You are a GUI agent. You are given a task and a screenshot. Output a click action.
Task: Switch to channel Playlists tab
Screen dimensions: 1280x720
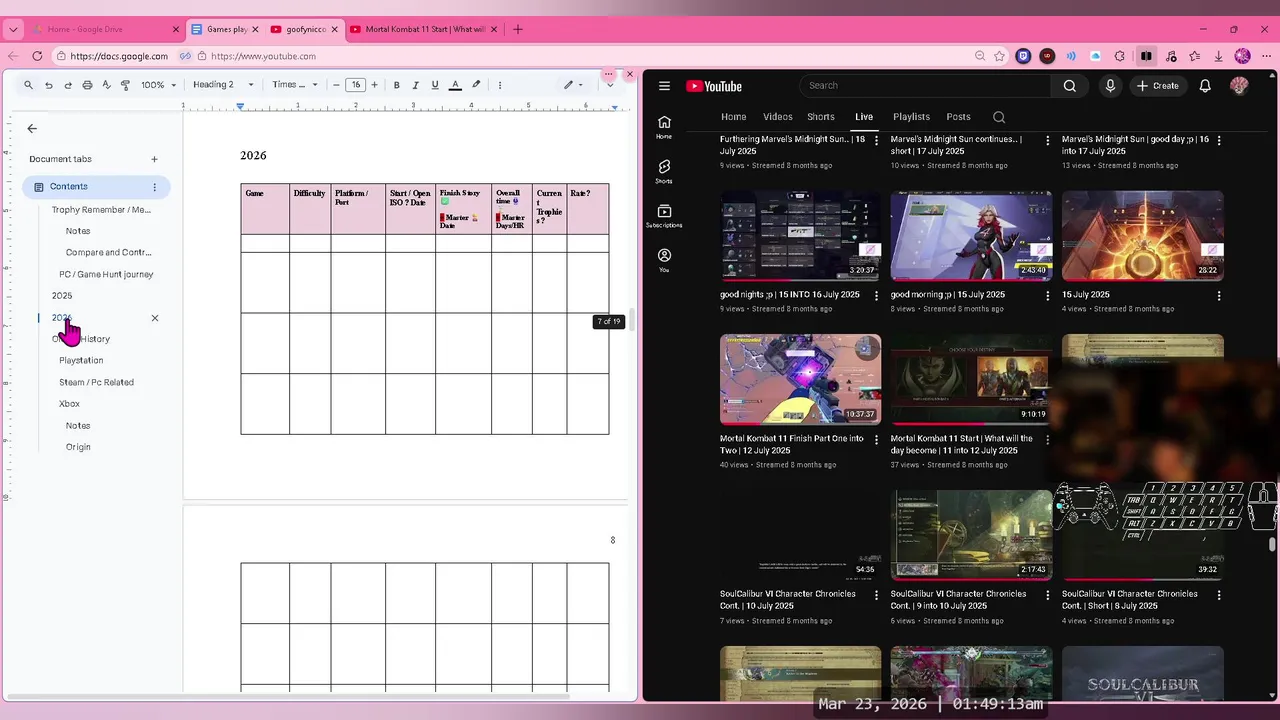point(911,117)
